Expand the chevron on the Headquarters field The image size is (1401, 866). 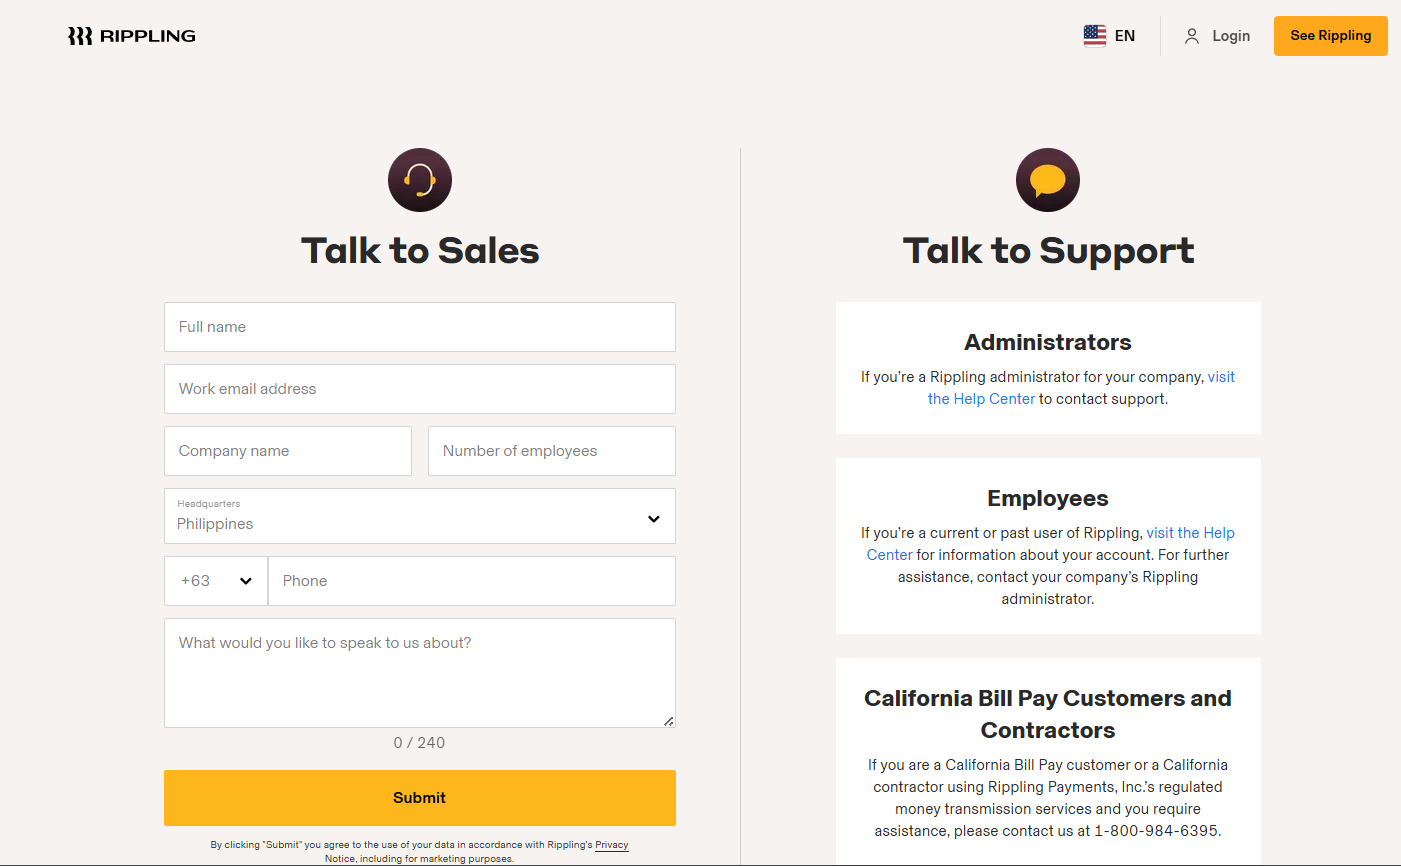click(x=653, y=518)
